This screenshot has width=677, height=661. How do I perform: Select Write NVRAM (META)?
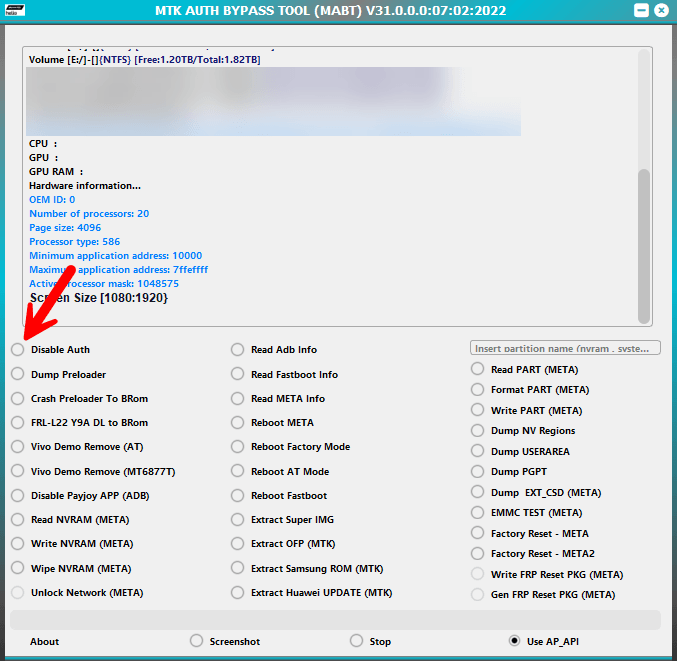click(18, 544)
